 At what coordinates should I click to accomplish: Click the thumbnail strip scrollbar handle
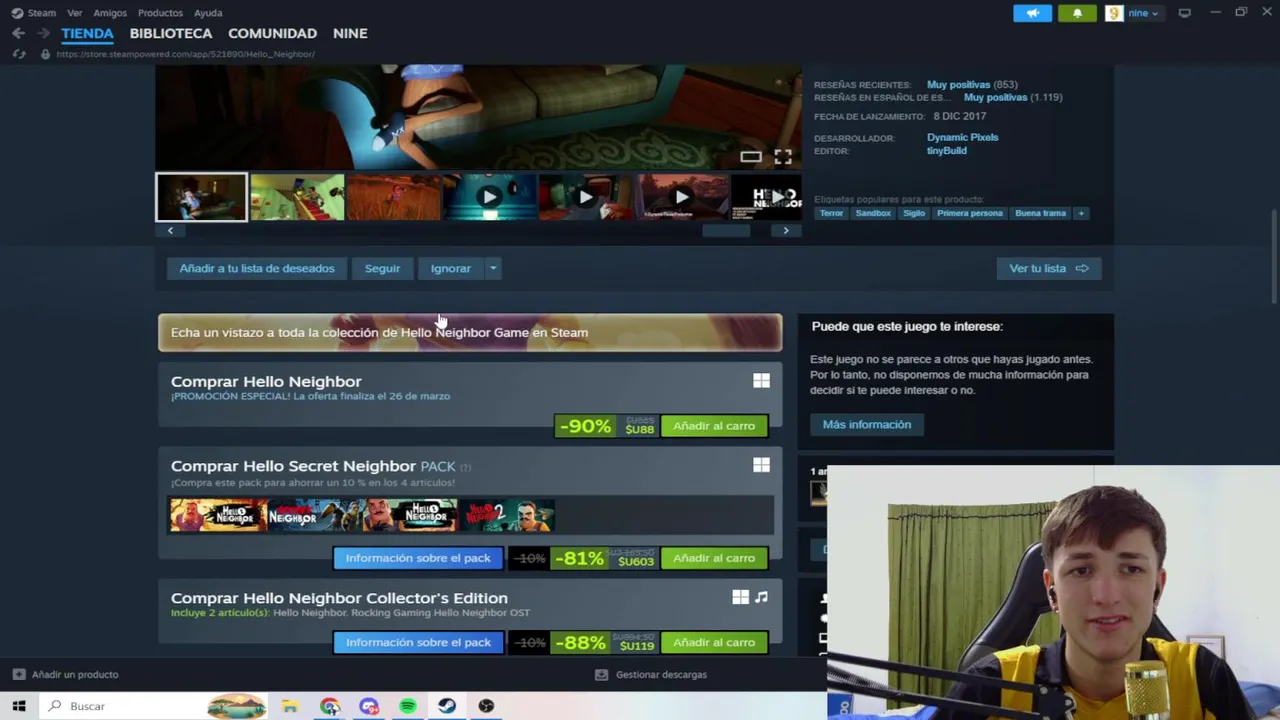tap(726, 230)
